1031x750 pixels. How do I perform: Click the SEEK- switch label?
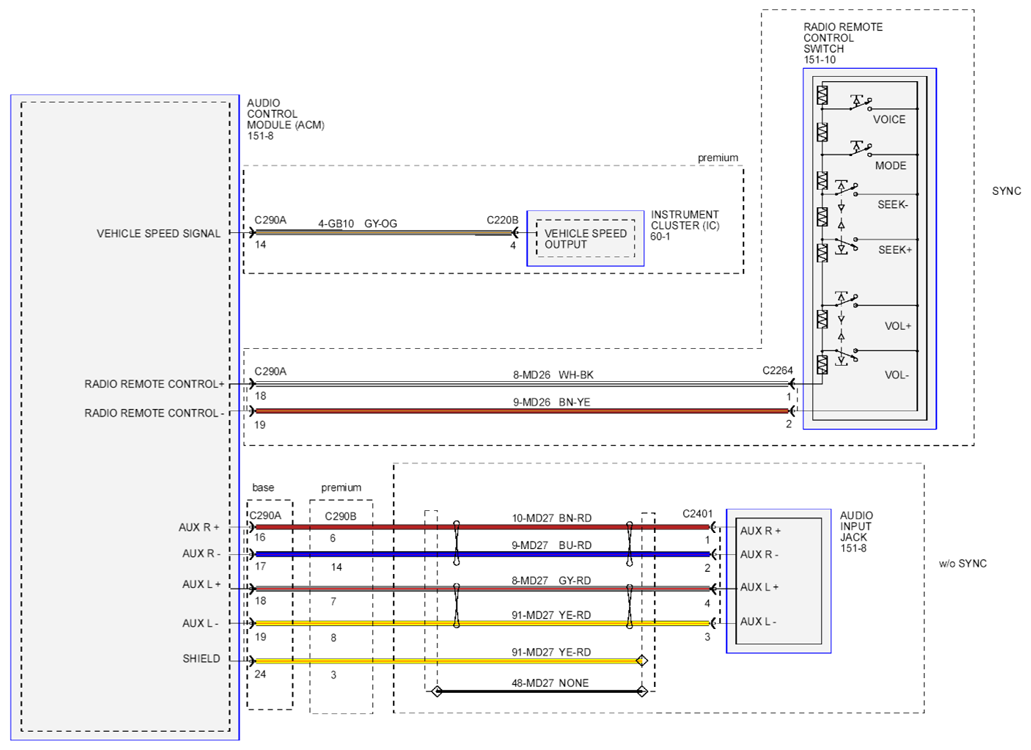[x=892, y=205]
